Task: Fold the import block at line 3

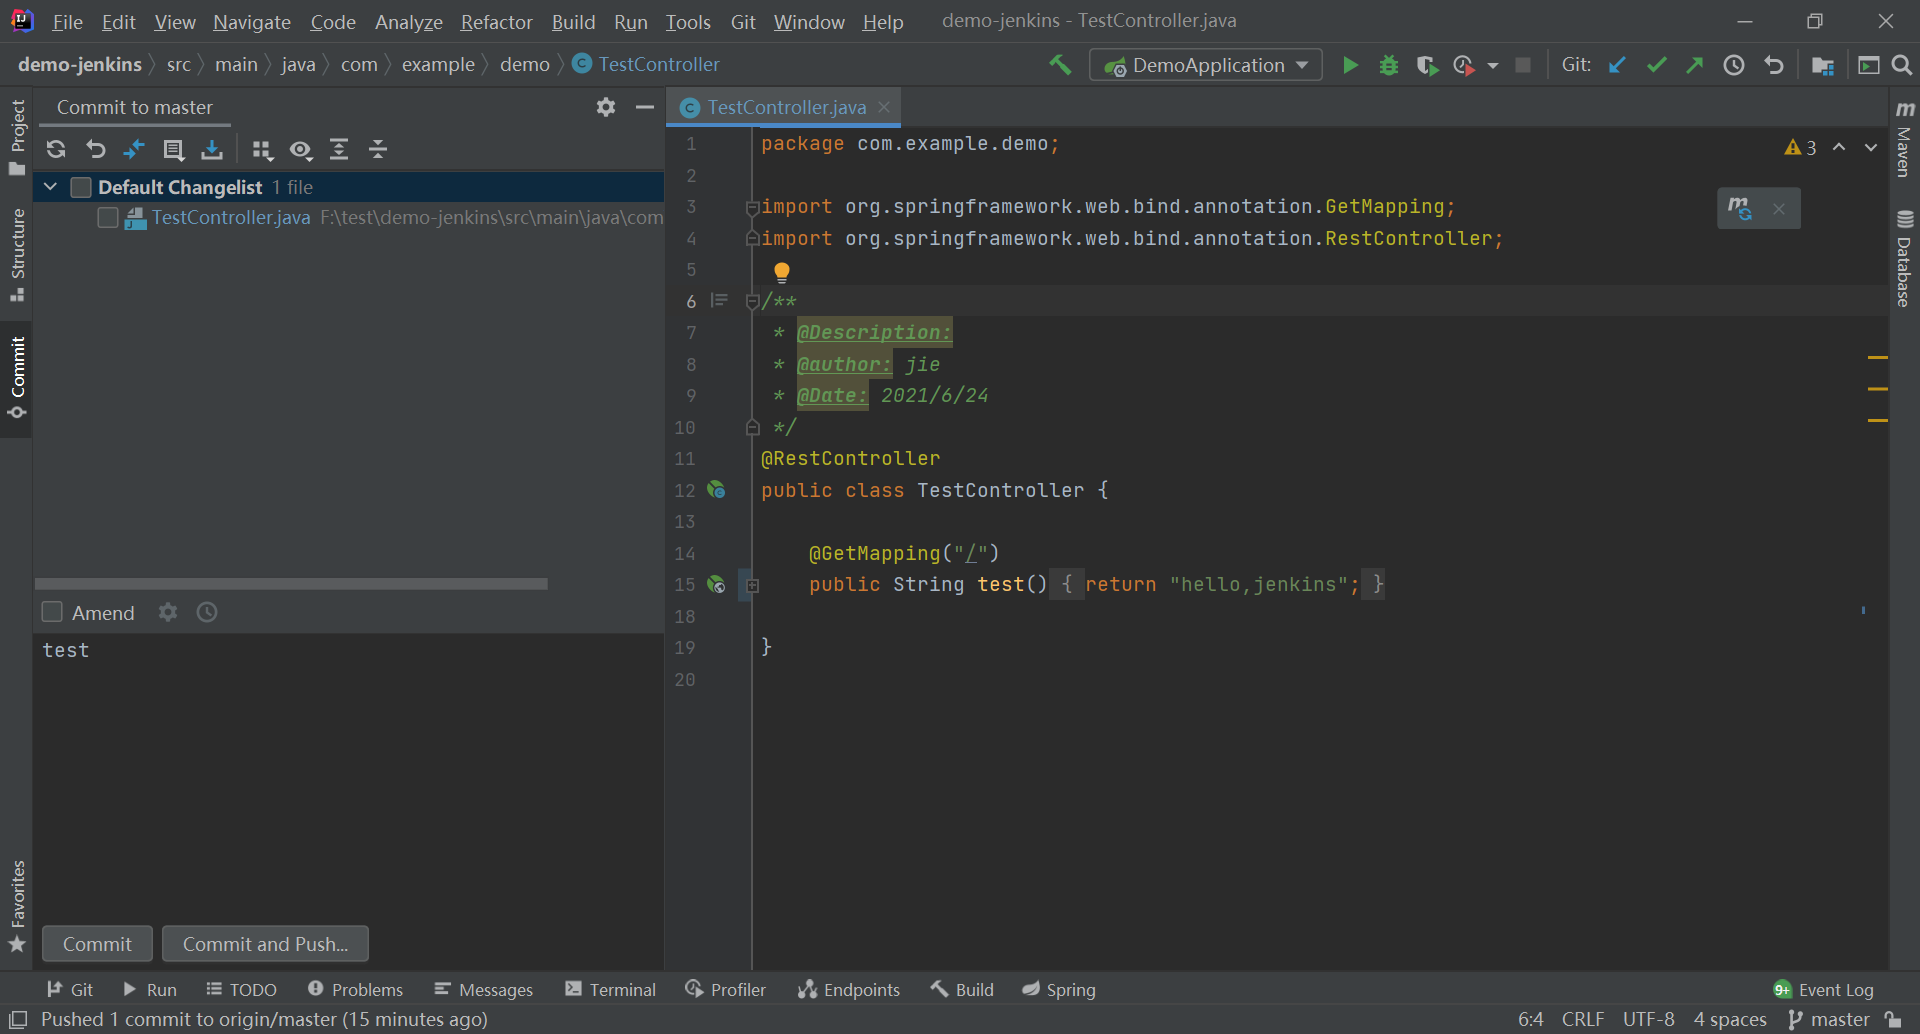Action: pyautogui.click(x=752, y=207)
